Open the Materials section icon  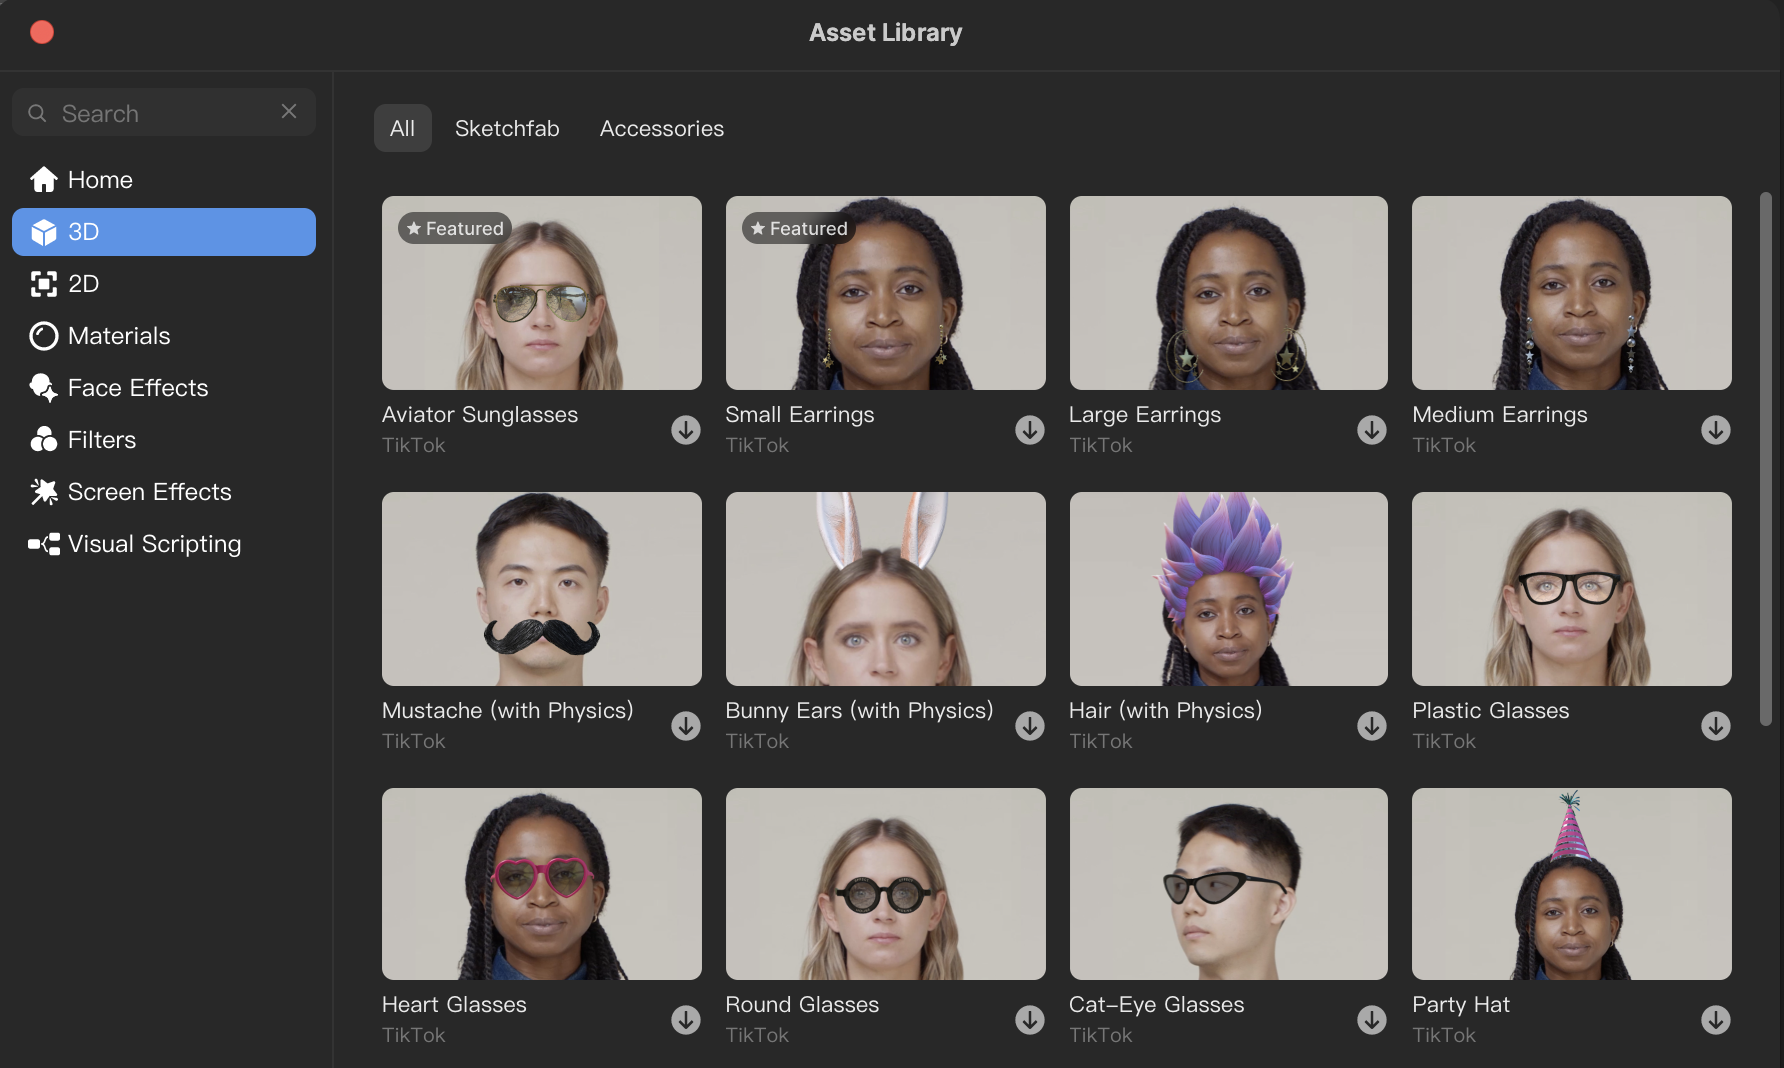(44, 335)
